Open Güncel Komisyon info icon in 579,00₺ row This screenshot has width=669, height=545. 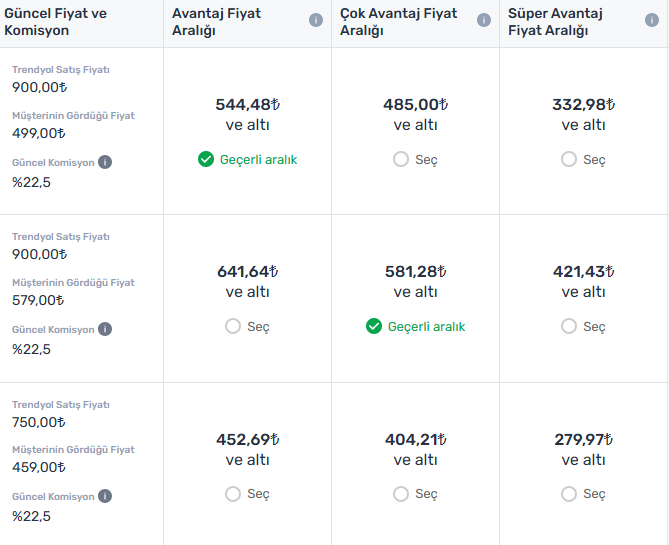tap(105, 329)
